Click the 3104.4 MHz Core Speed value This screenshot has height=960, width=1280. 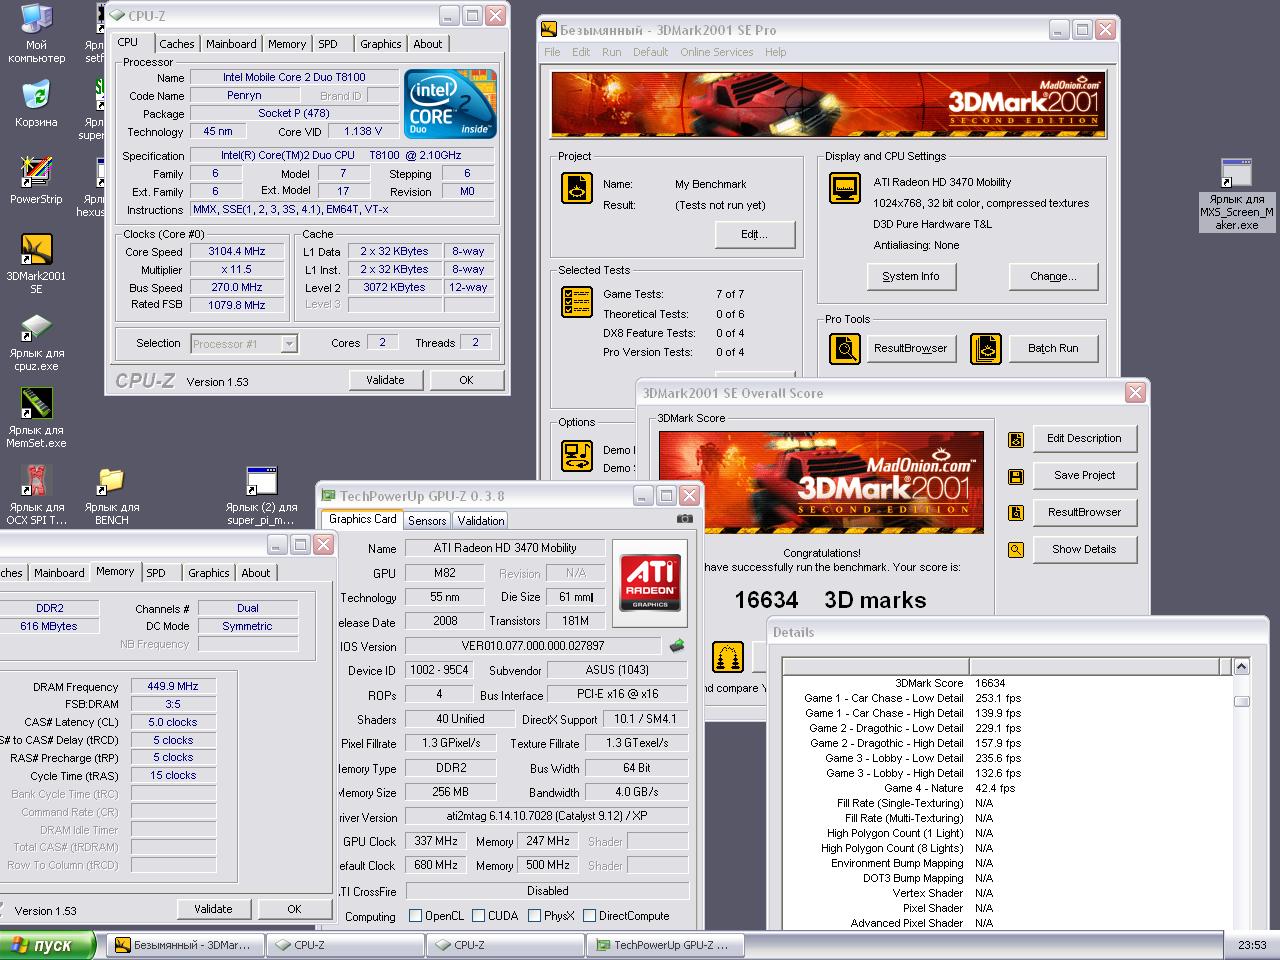coord(237,252)
